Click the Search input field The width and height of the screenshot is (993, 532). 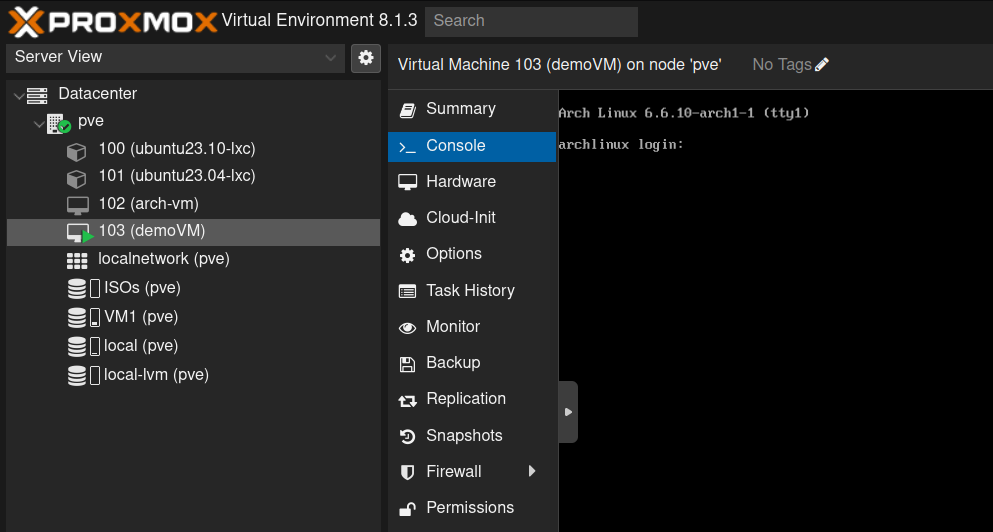530,21
